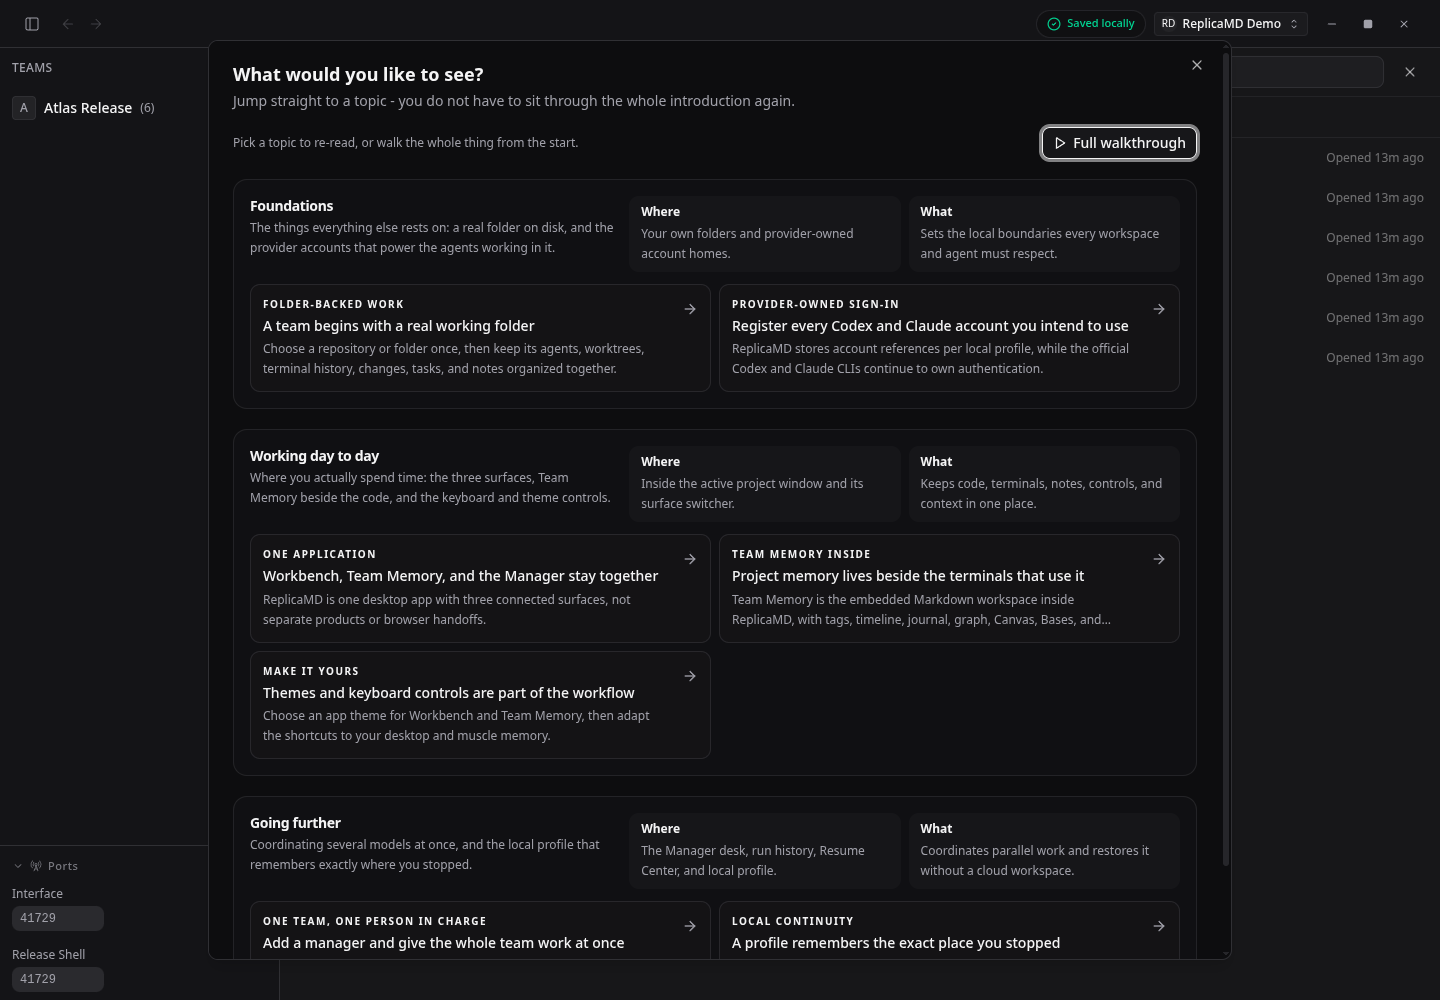The height and width of the screenshot is (1000, 1440).
Task: Open the ReplicaMD Demo profile dropdown
Action: click(1230, 24)
